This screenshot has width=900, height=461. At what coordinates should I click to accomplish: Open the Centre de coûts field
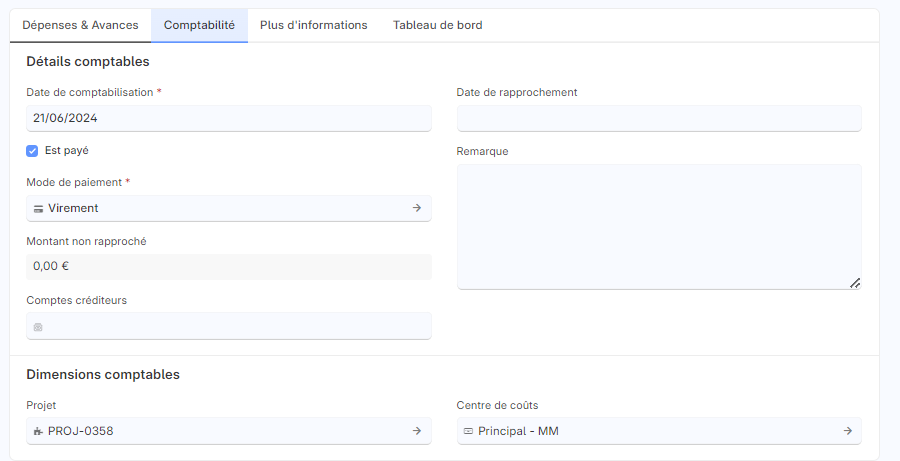coord(659,431)
